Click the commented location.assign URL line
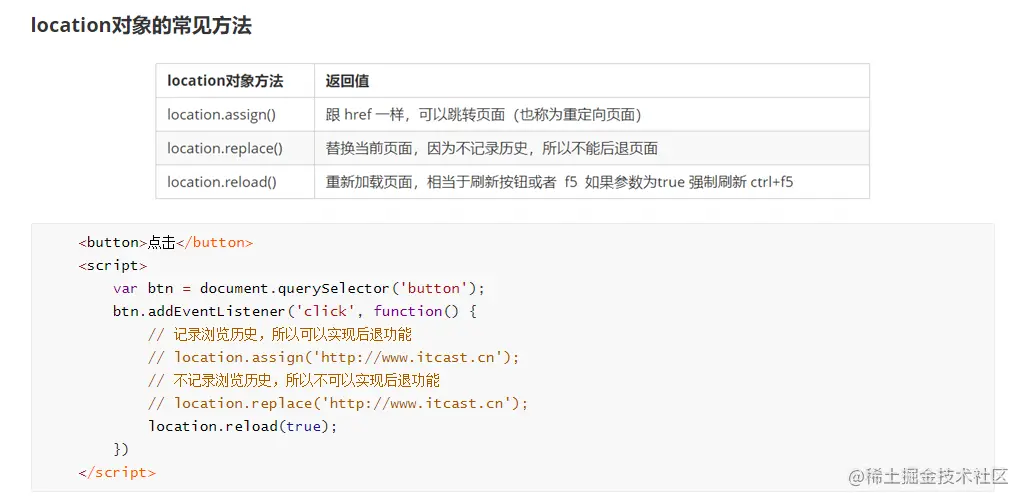The height and width of the screenshot is (503, 1025). 334,357
